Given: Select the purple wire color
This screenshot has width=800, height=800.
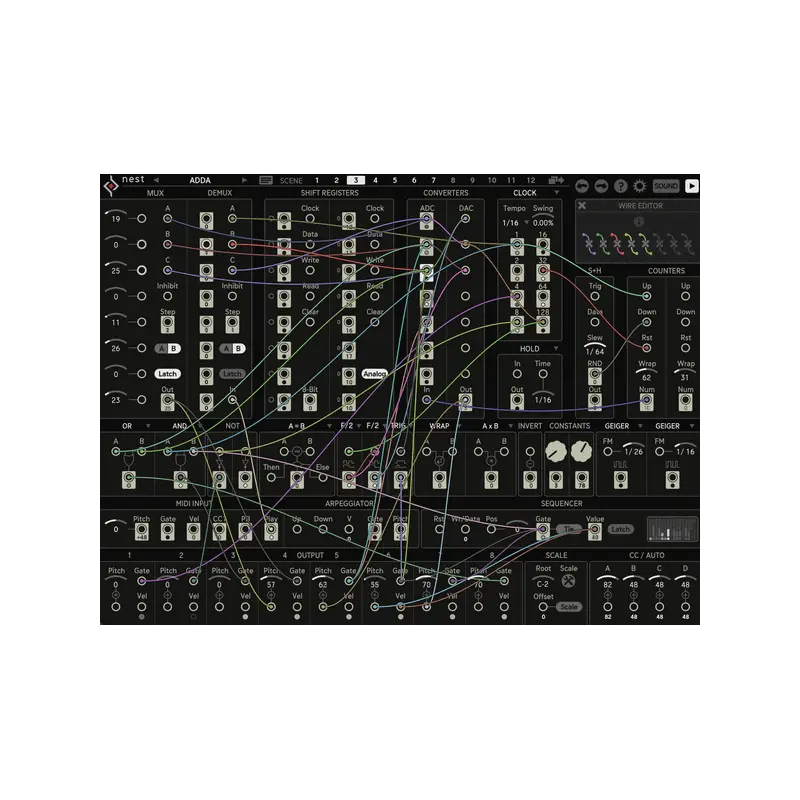Looking at the screenshot, I should 589,244.
